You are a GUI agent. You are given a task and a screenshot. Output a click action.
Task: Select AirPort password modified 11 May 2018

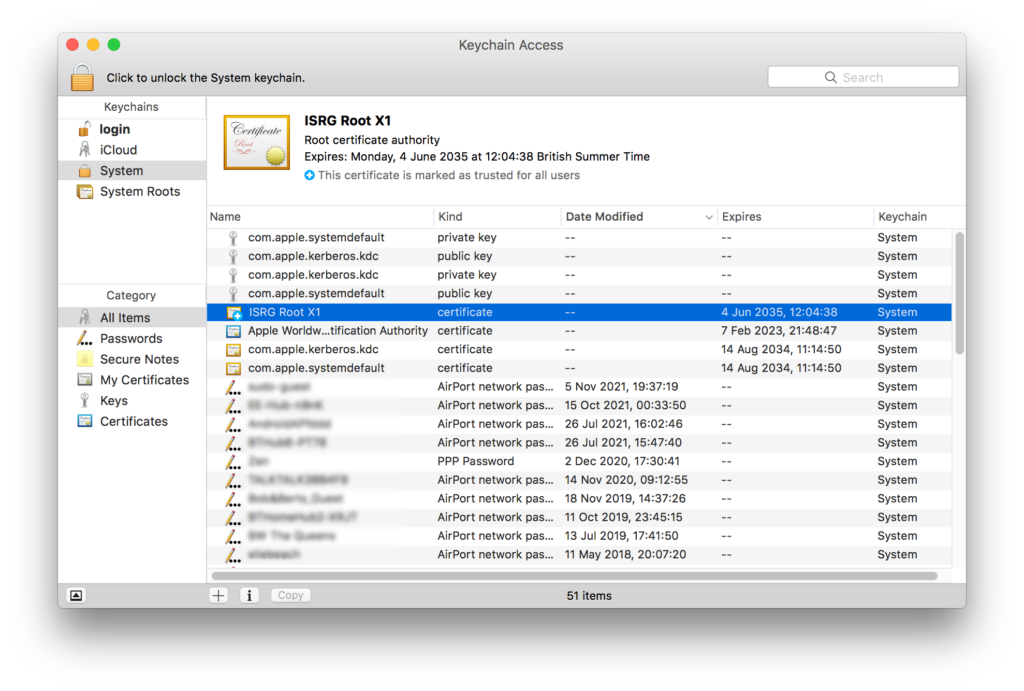click(579, 554)
